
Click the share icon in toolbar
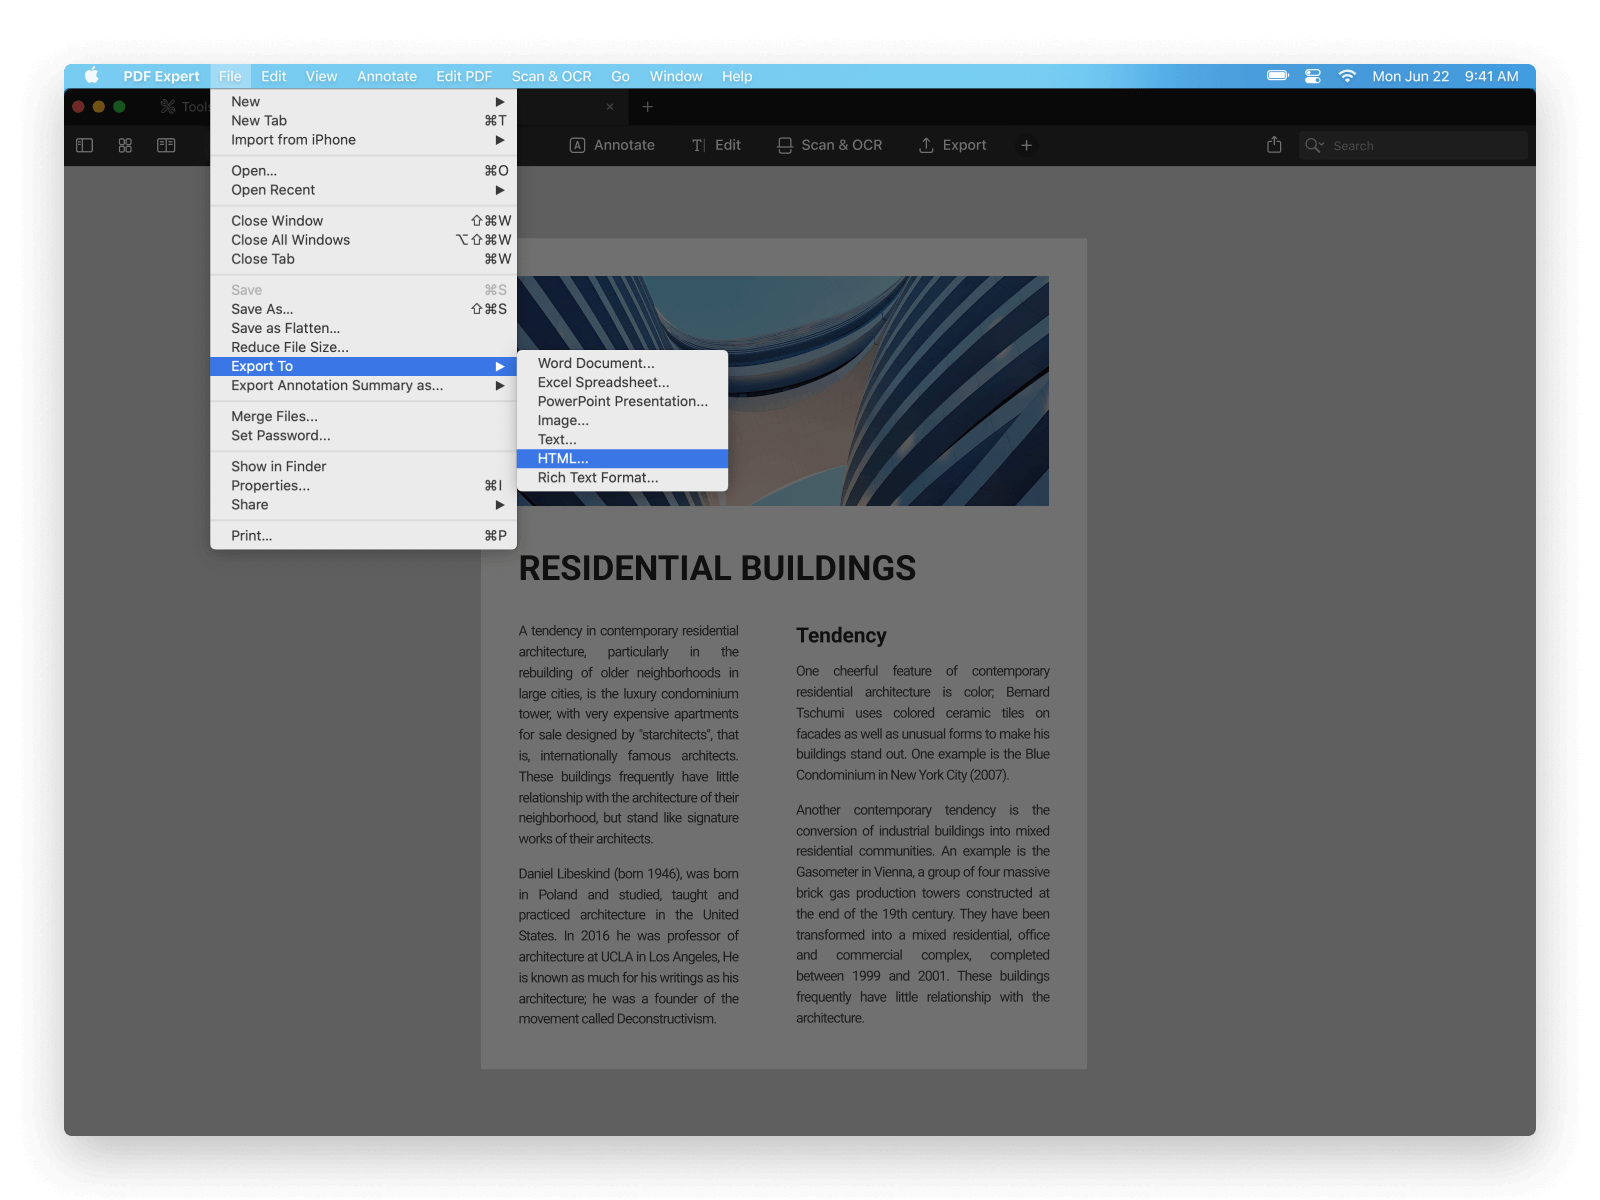tap(1274, 145)
